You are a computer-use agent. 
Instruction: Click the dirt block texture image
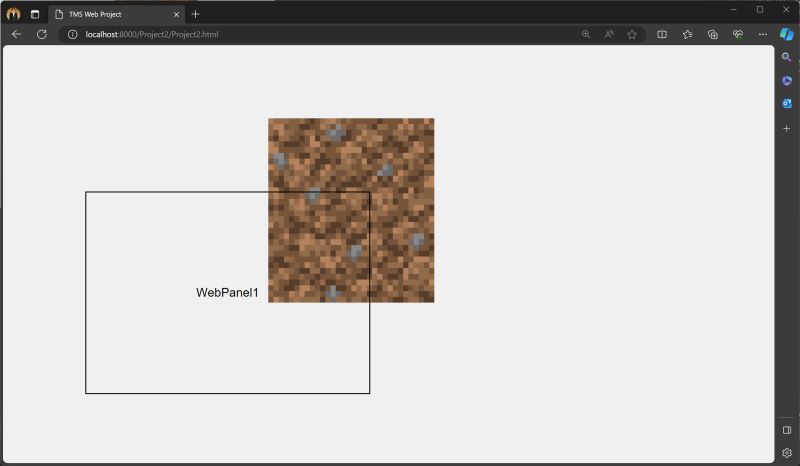351,210
